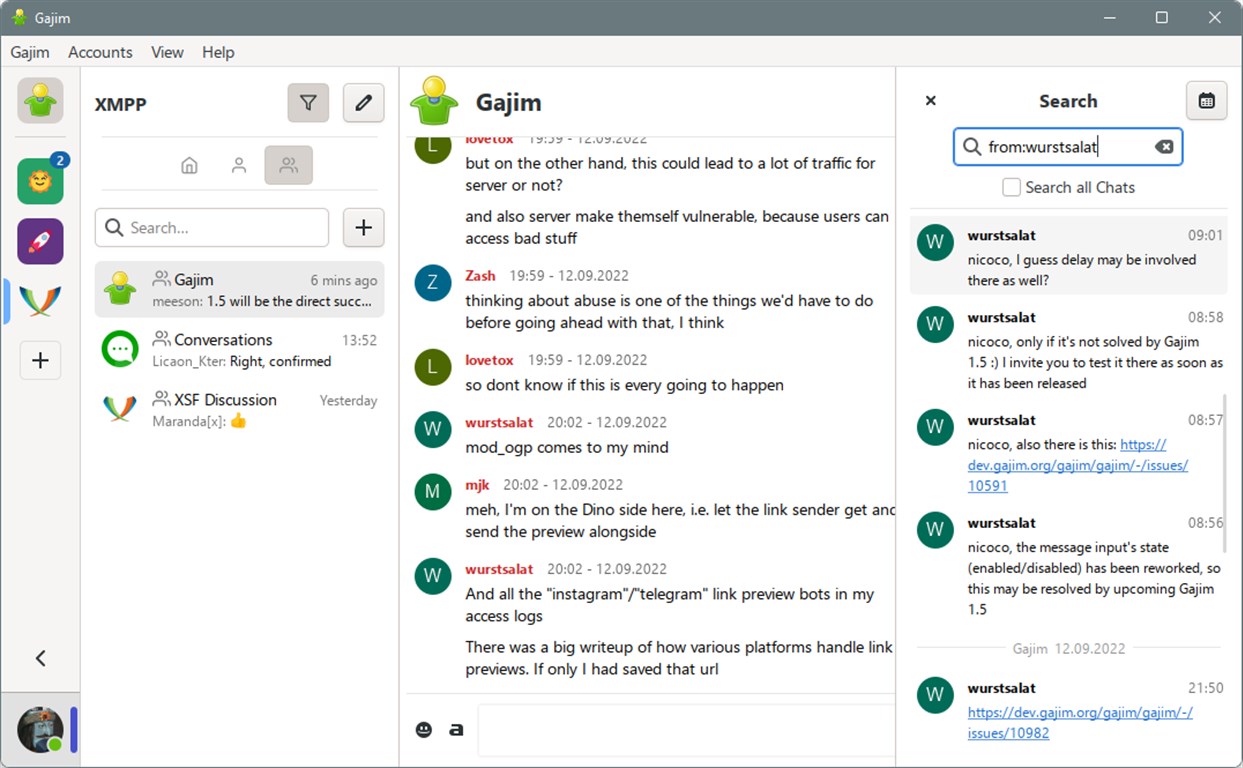The image size is (1243, 768).
Task: Clear the from:wurstsalat search text
Action: point(1164,147)
